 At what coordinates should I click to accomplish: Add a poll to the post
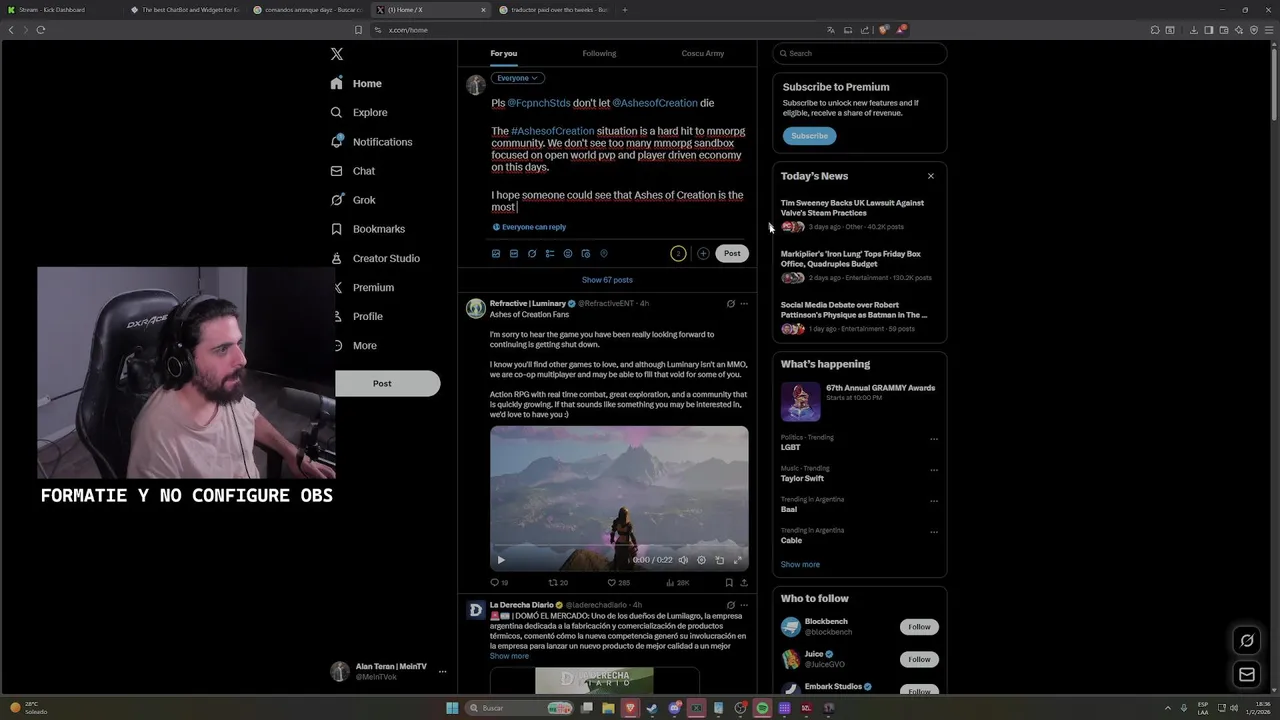click(550, 254)
